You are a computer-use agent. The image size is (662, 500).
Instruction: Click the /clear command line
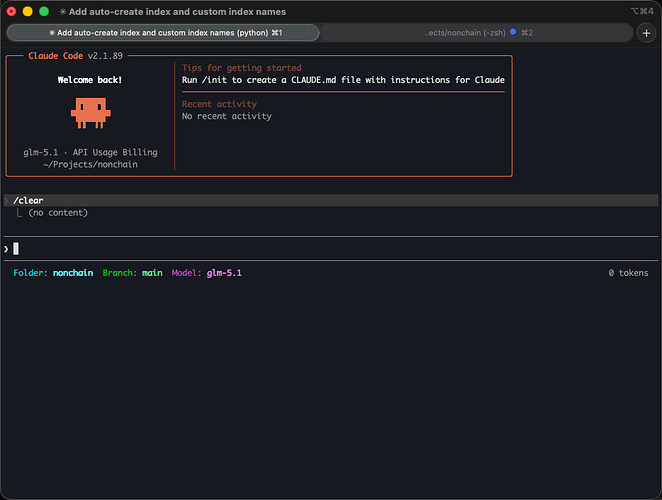pyautogui.click(x=331, y=200)
